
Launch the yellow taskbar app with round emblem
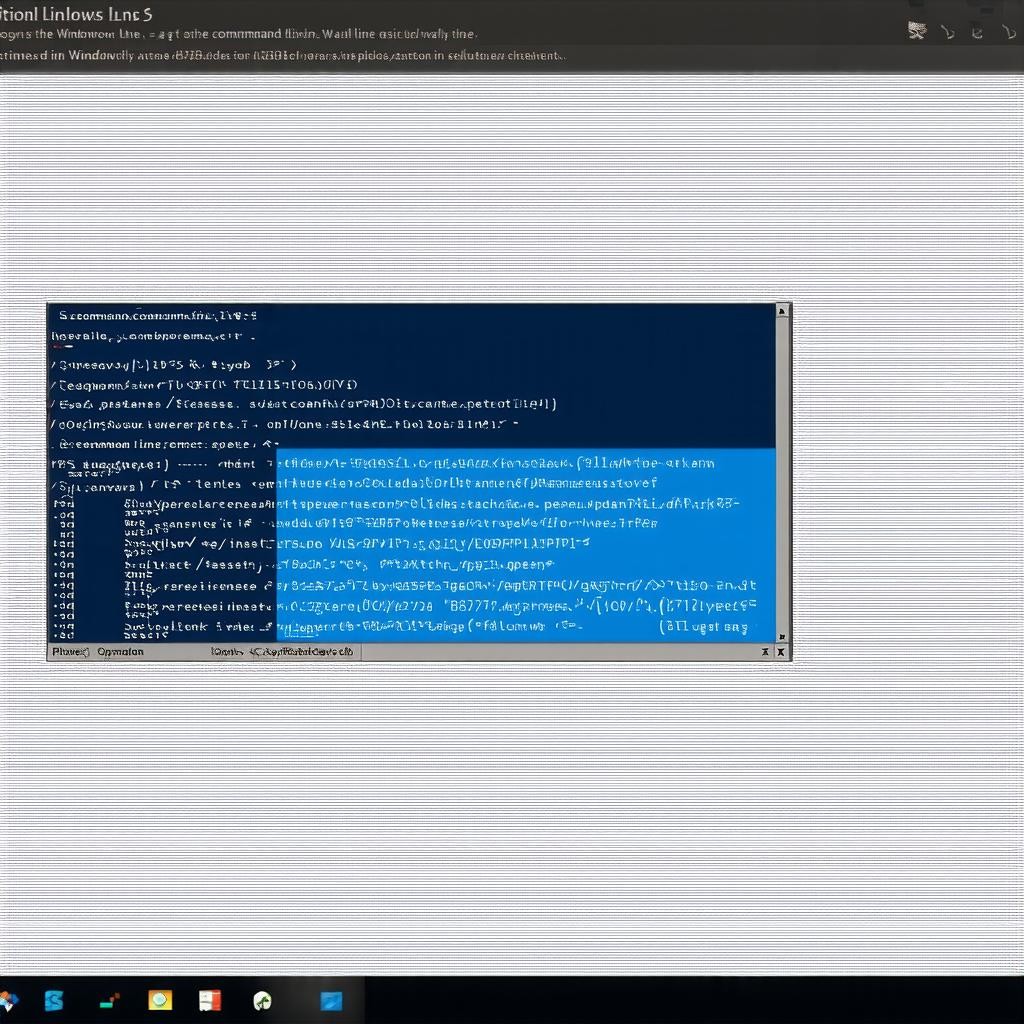(160, 1000)
